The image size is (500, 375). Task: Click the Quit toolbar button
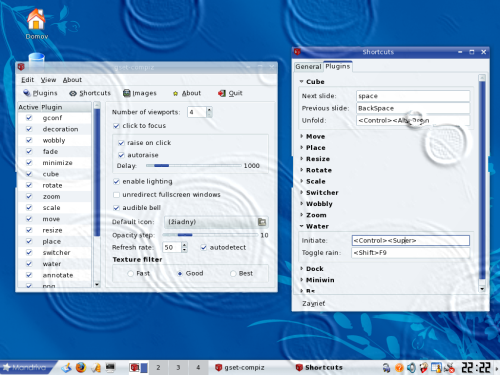click(x=230, y=93)
